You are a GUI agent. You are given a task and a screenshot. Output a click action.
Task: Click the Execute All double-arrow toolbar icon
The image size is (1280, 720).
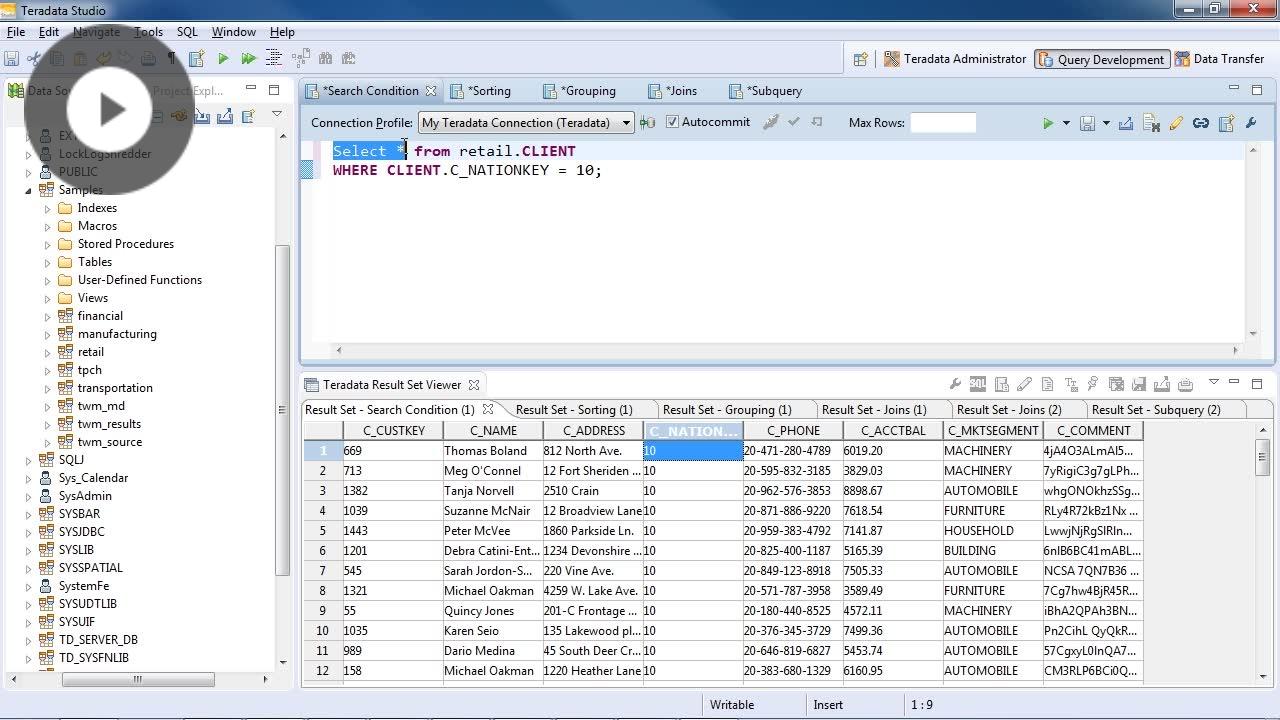pyautogui.click(x=248, y=59)
